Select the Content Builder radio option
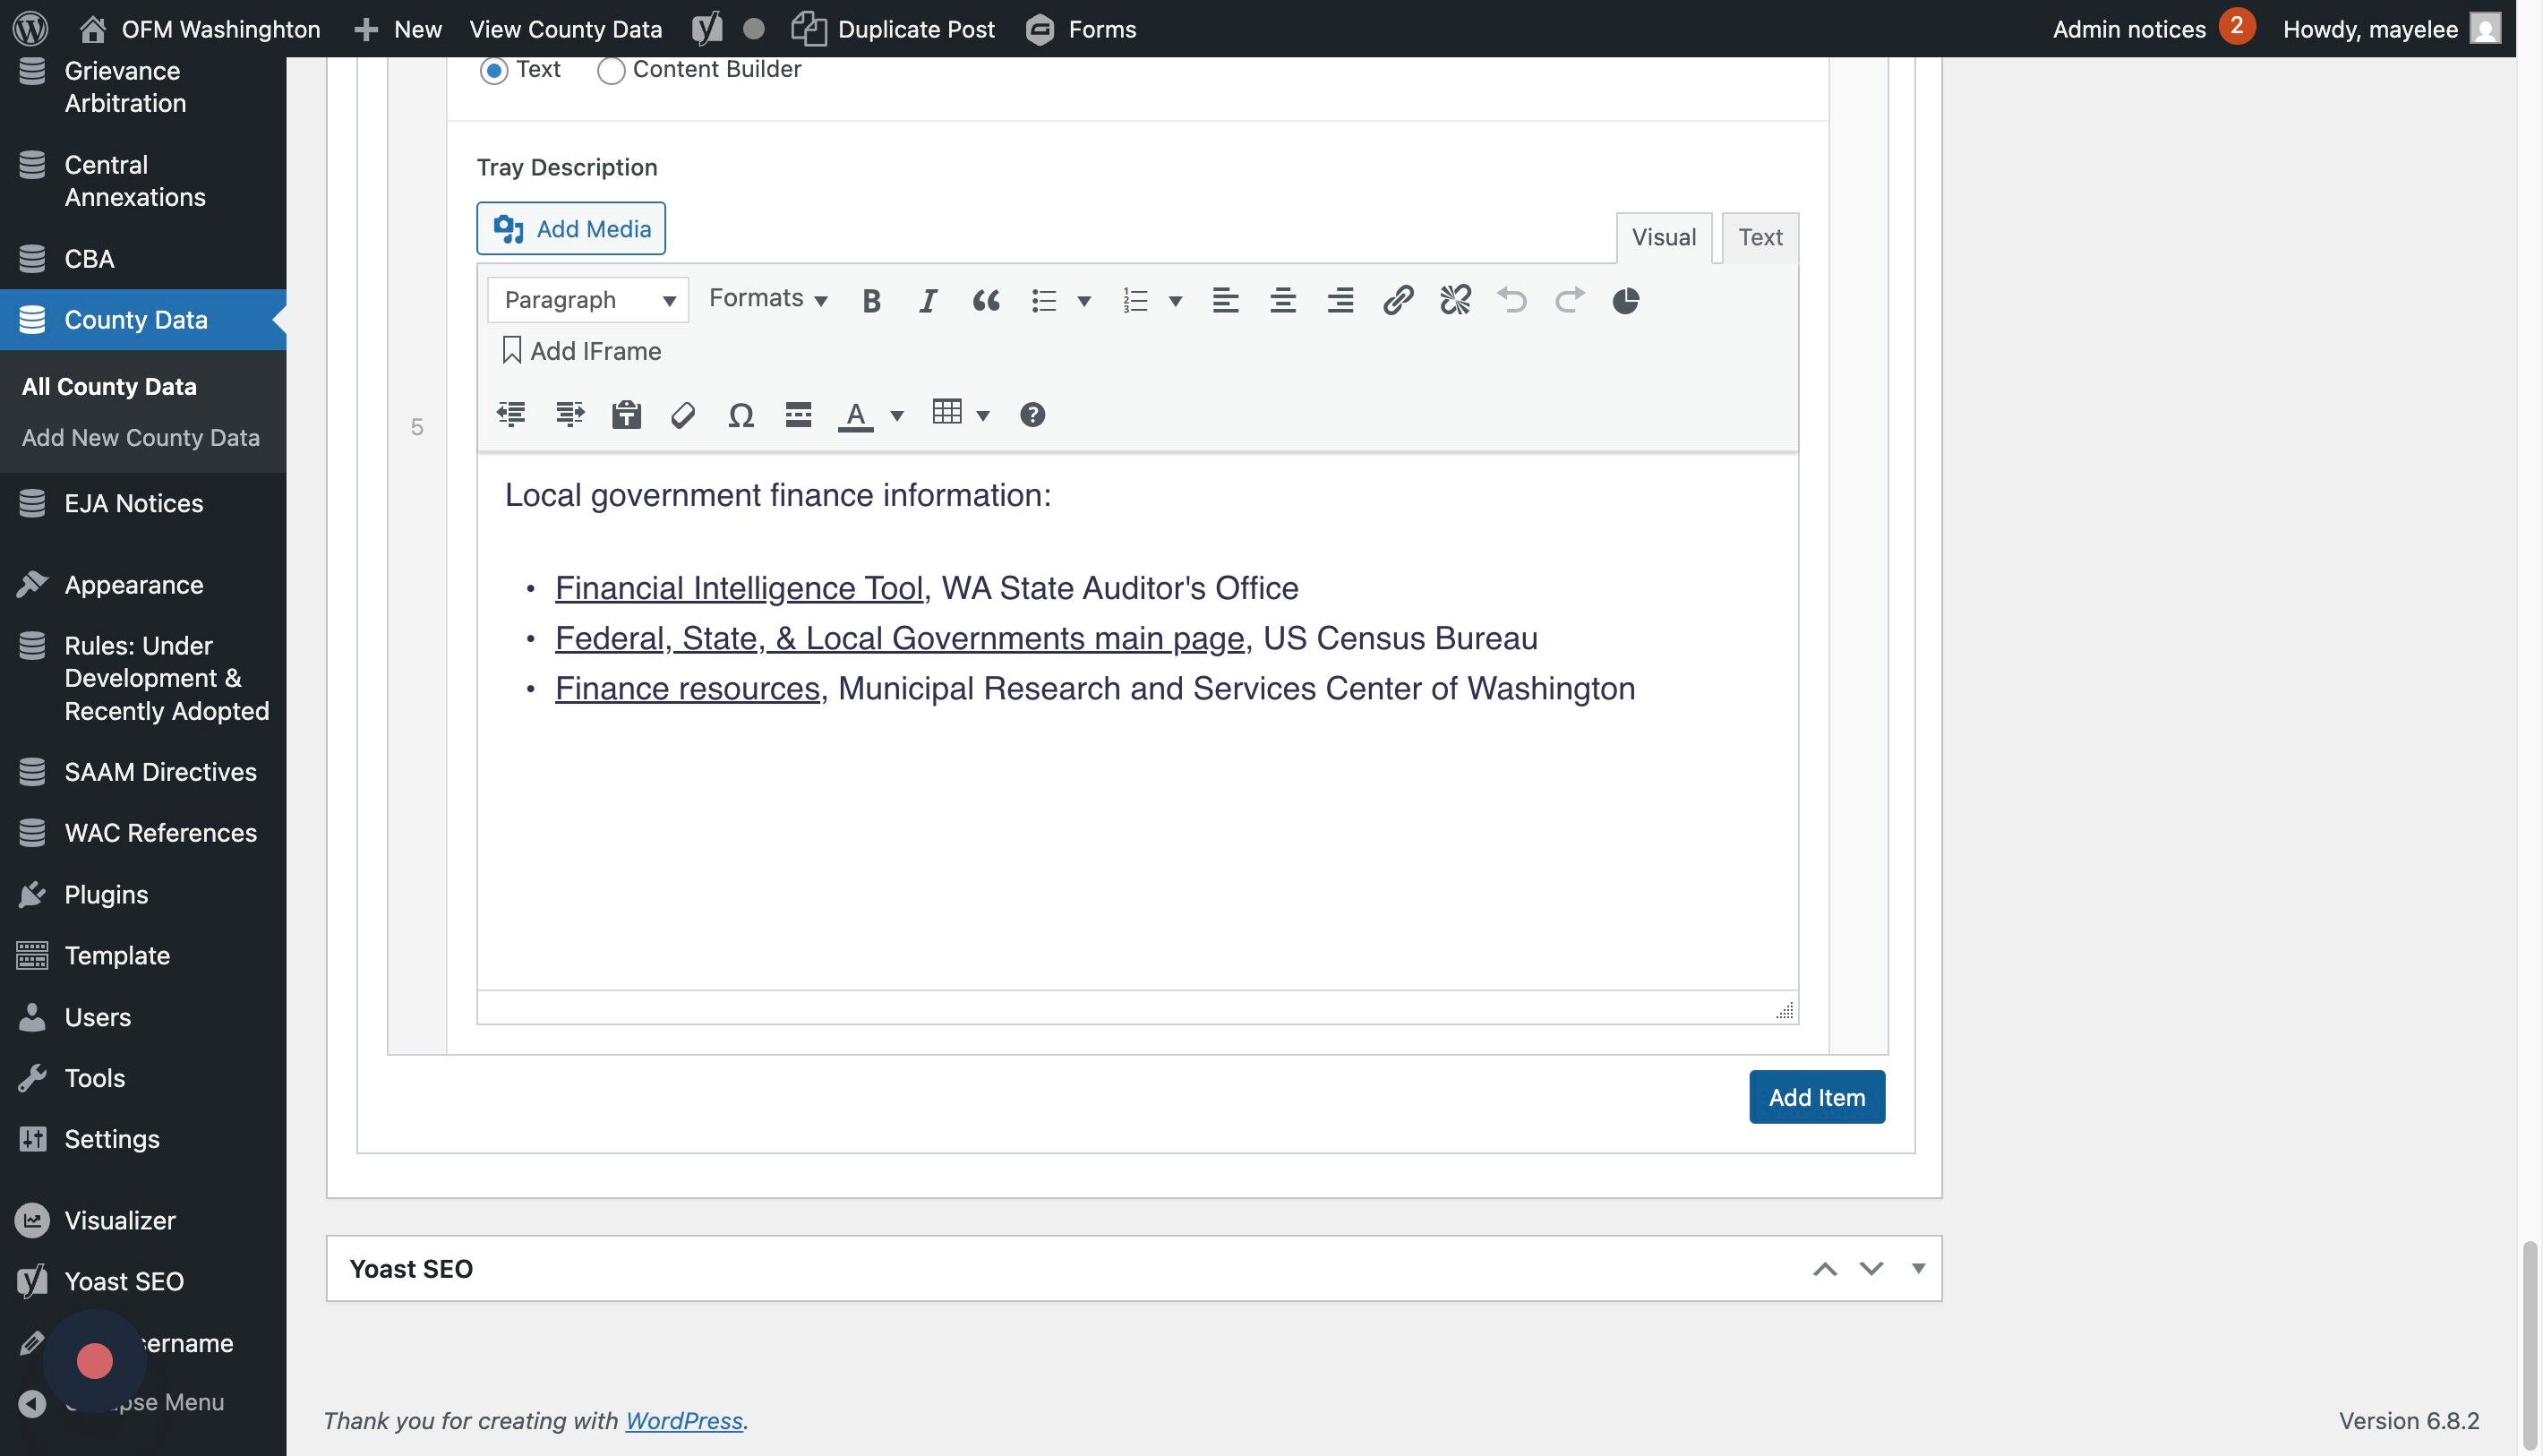 coord(611,70)
